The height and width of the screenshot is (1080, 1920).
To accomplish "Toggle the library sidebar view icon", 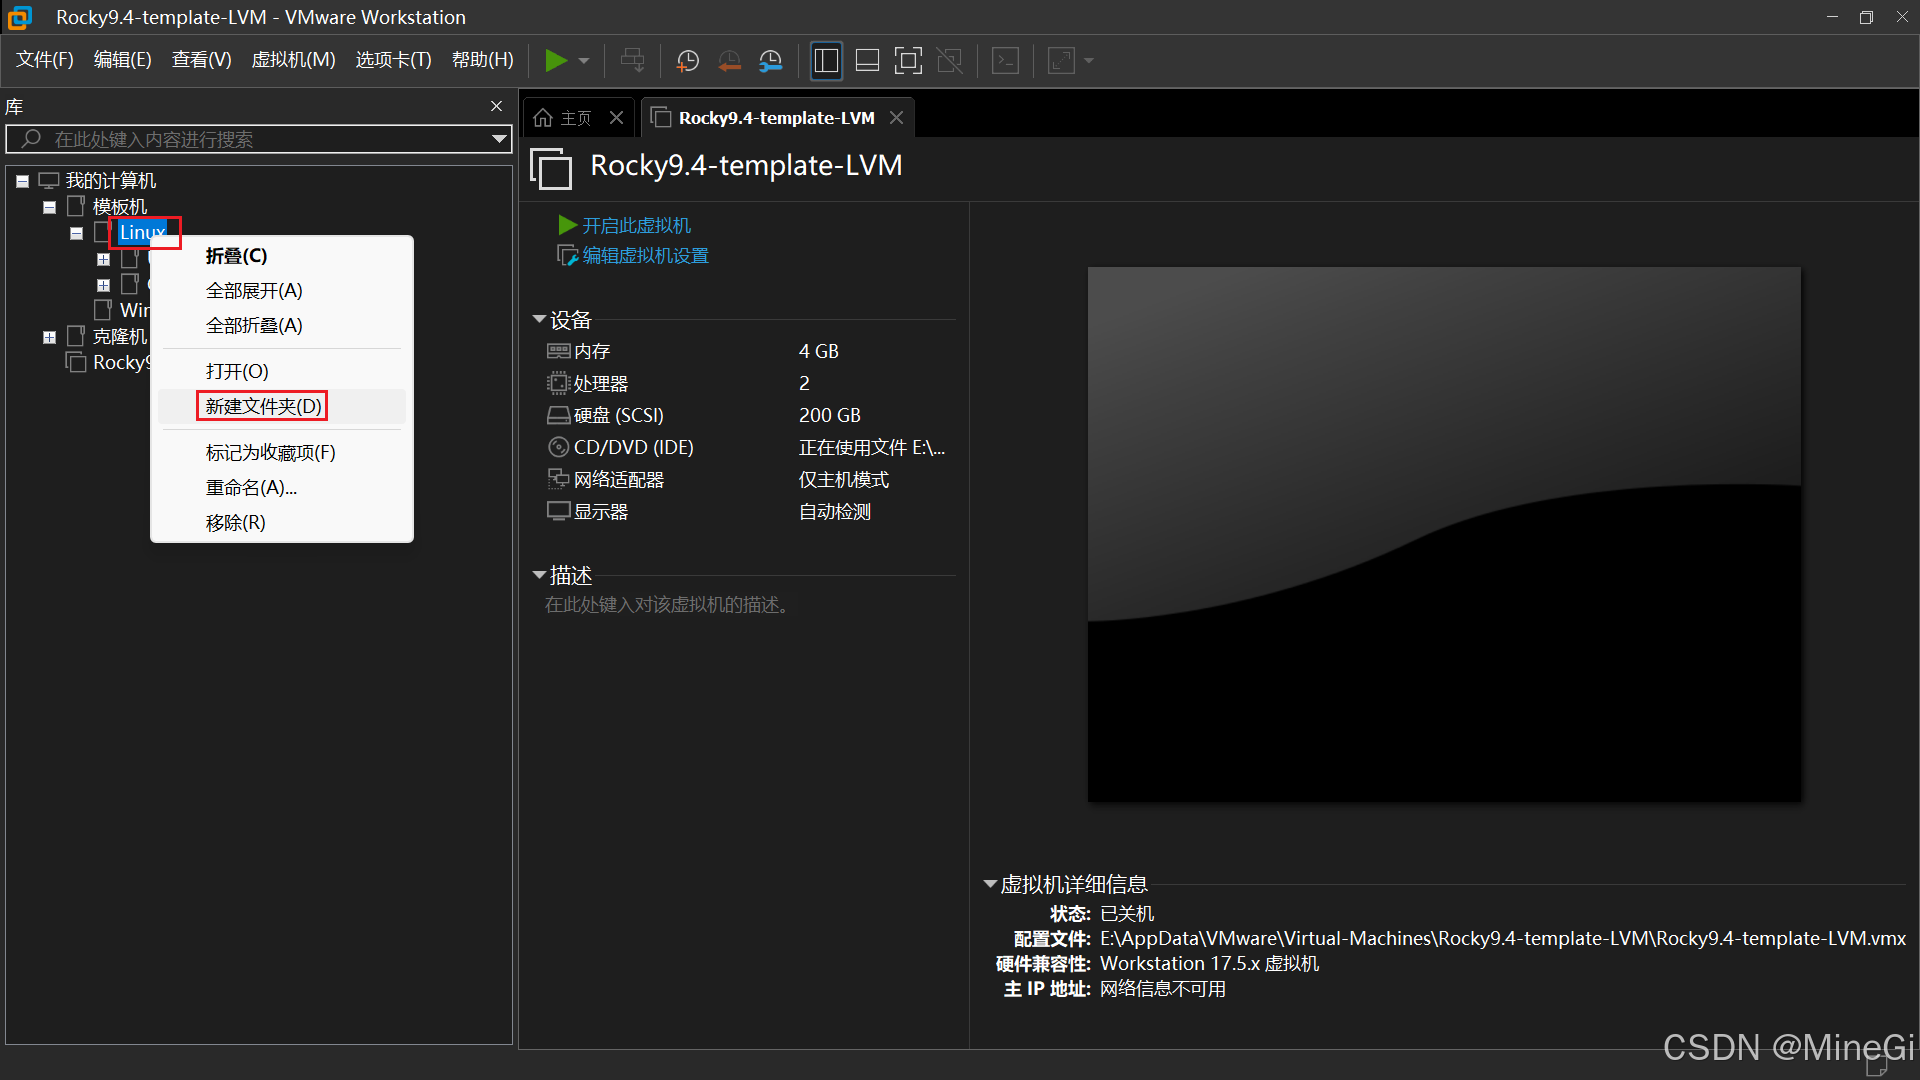I will 826,61.
